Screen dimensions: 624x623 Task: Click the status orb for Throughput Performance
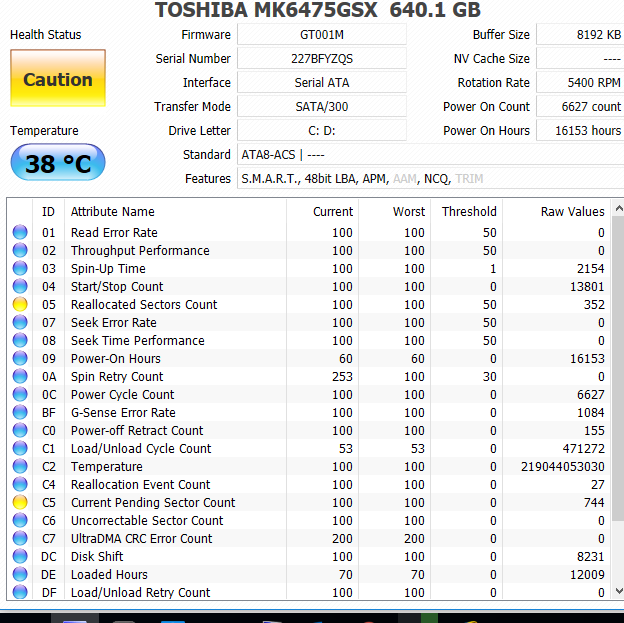pyautogui.click(x=20, y=250)
